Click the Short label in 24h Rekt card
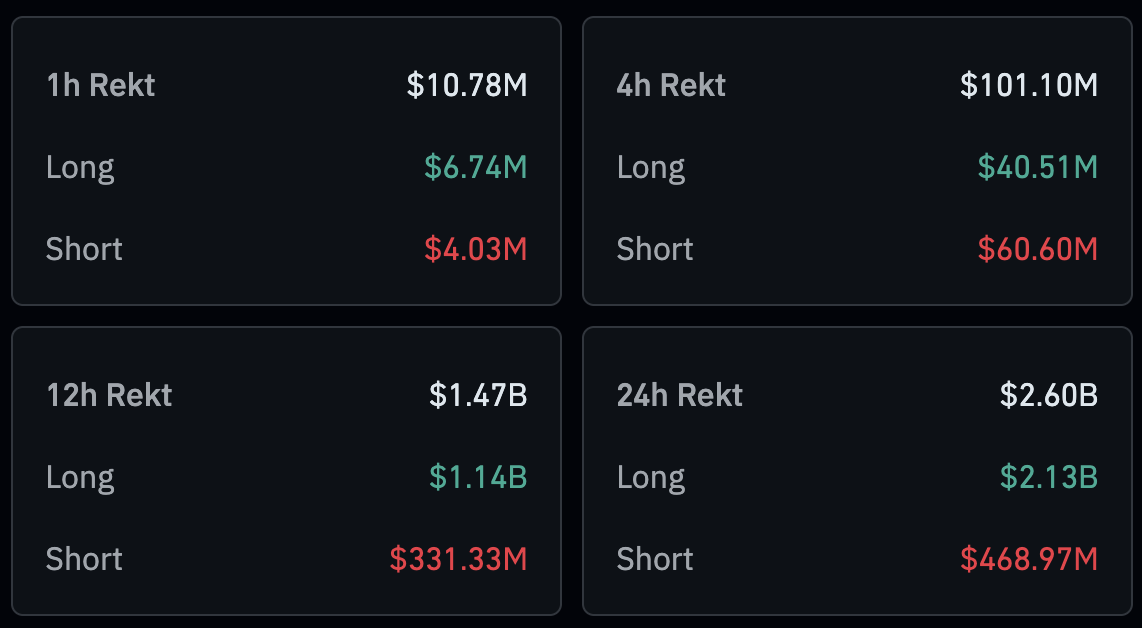 coord(655,559)
